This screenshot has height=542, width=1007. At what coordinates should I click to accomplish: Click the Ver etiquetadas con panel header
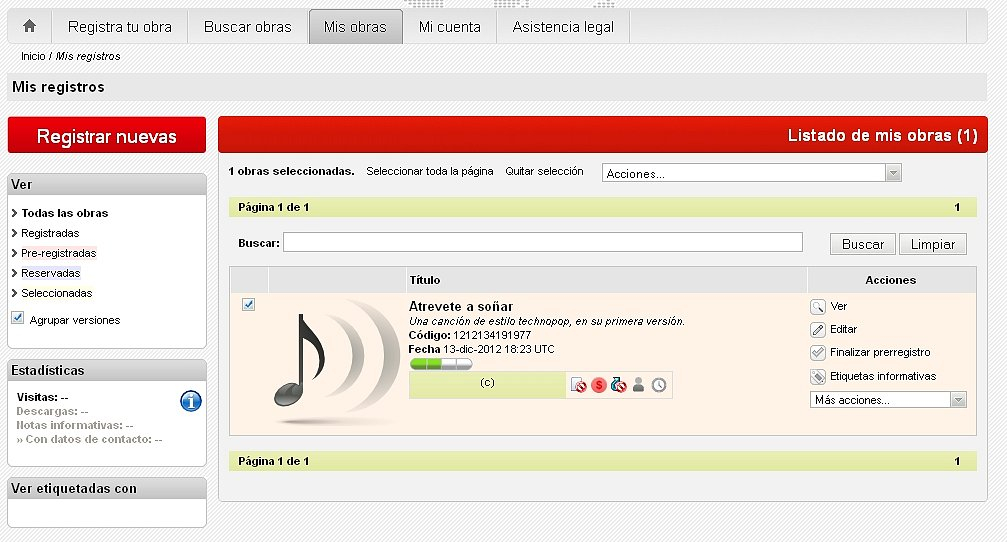point(107,488)
